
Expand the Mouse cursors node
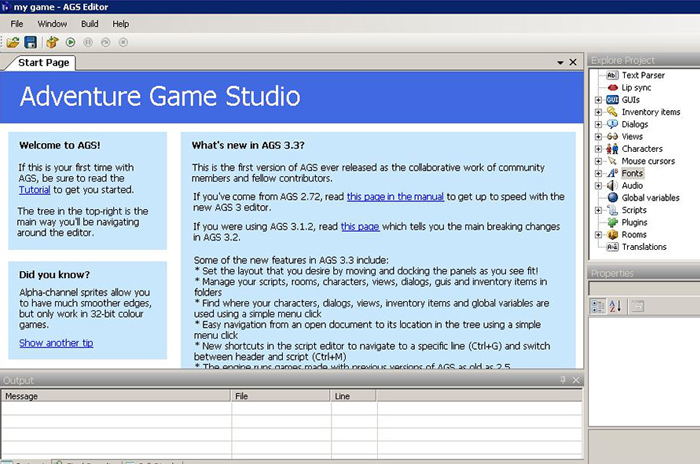pos(598,161)
